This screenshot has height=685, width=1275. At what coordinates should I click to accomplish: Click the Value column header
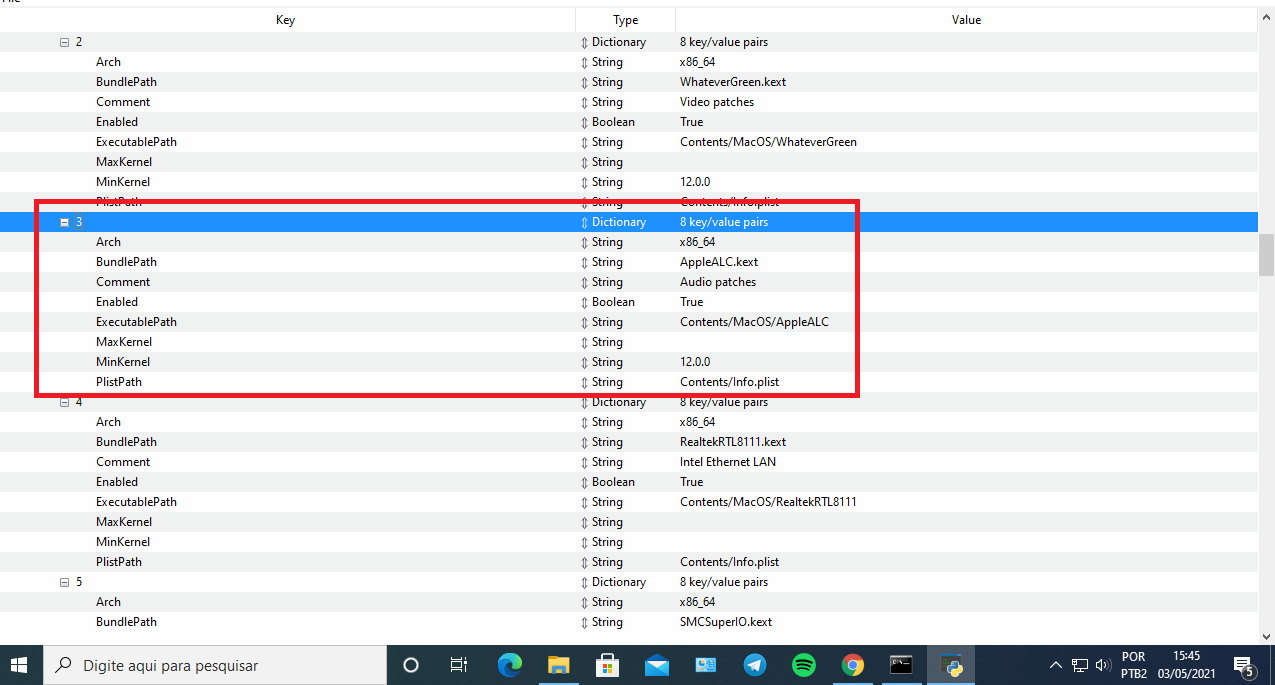pyautogui.click(x=966, y=20)
